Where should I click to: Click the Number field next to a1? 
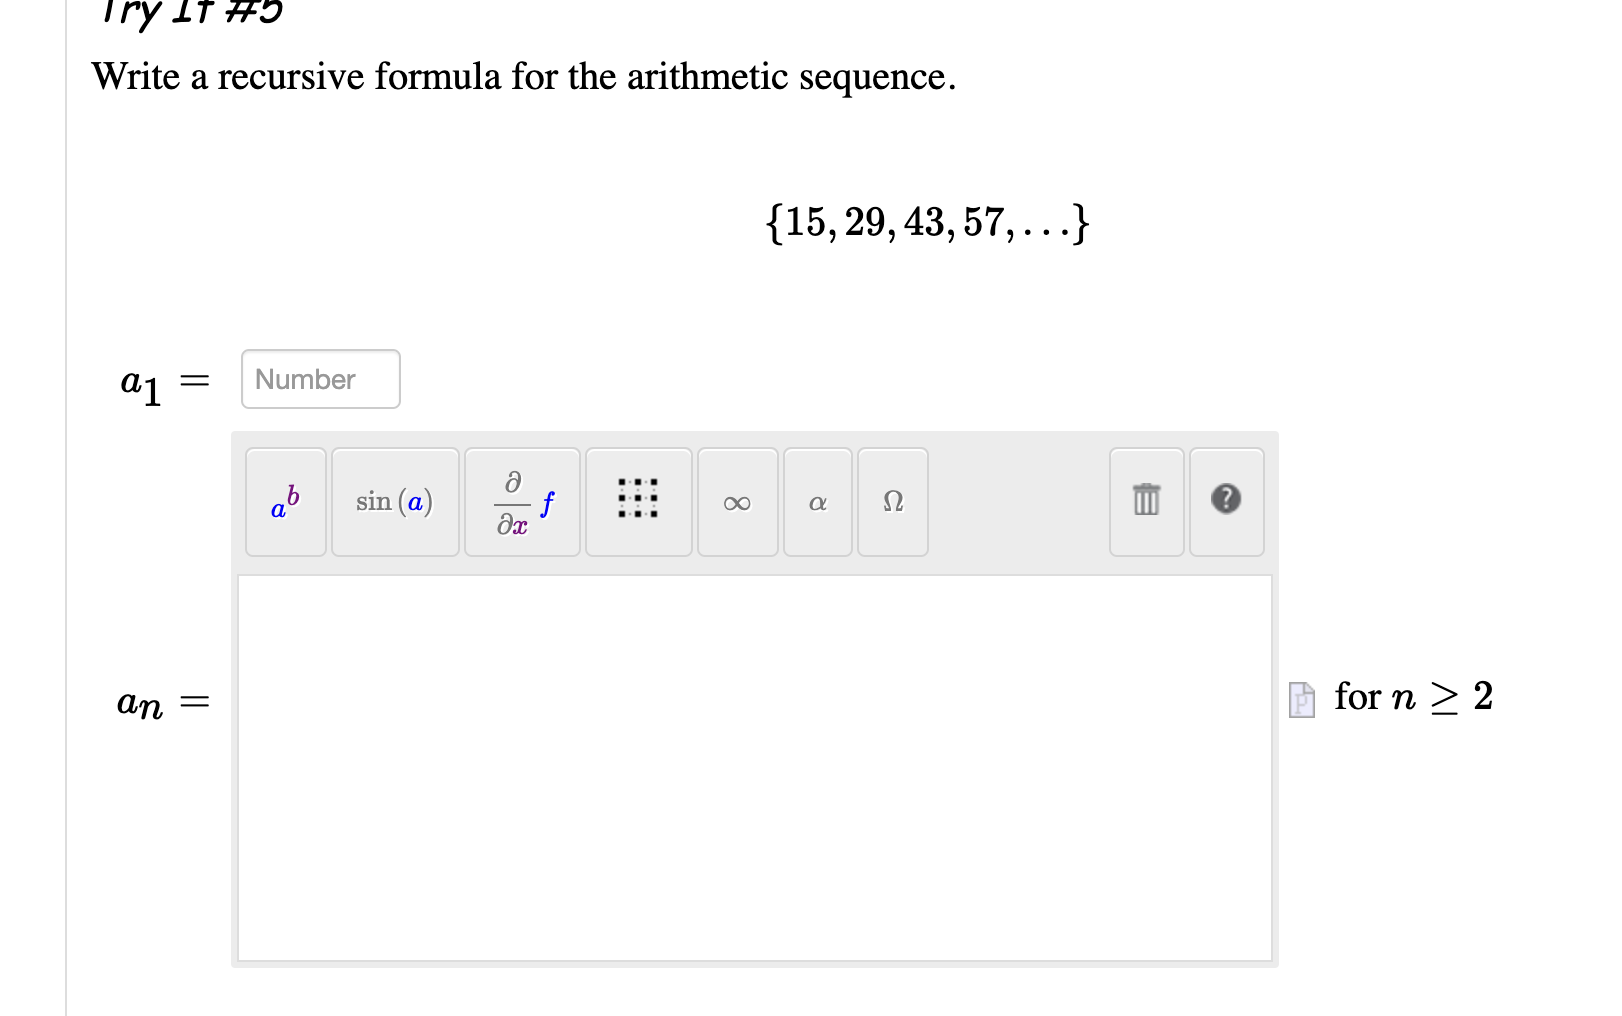[319, 379]
